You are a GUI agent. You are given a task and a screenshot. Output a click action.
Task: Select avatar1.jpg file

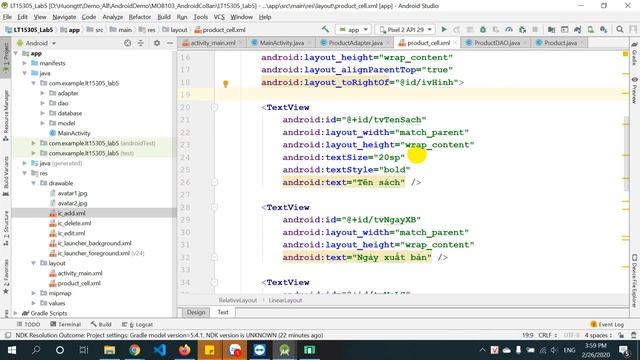[72, 193]
